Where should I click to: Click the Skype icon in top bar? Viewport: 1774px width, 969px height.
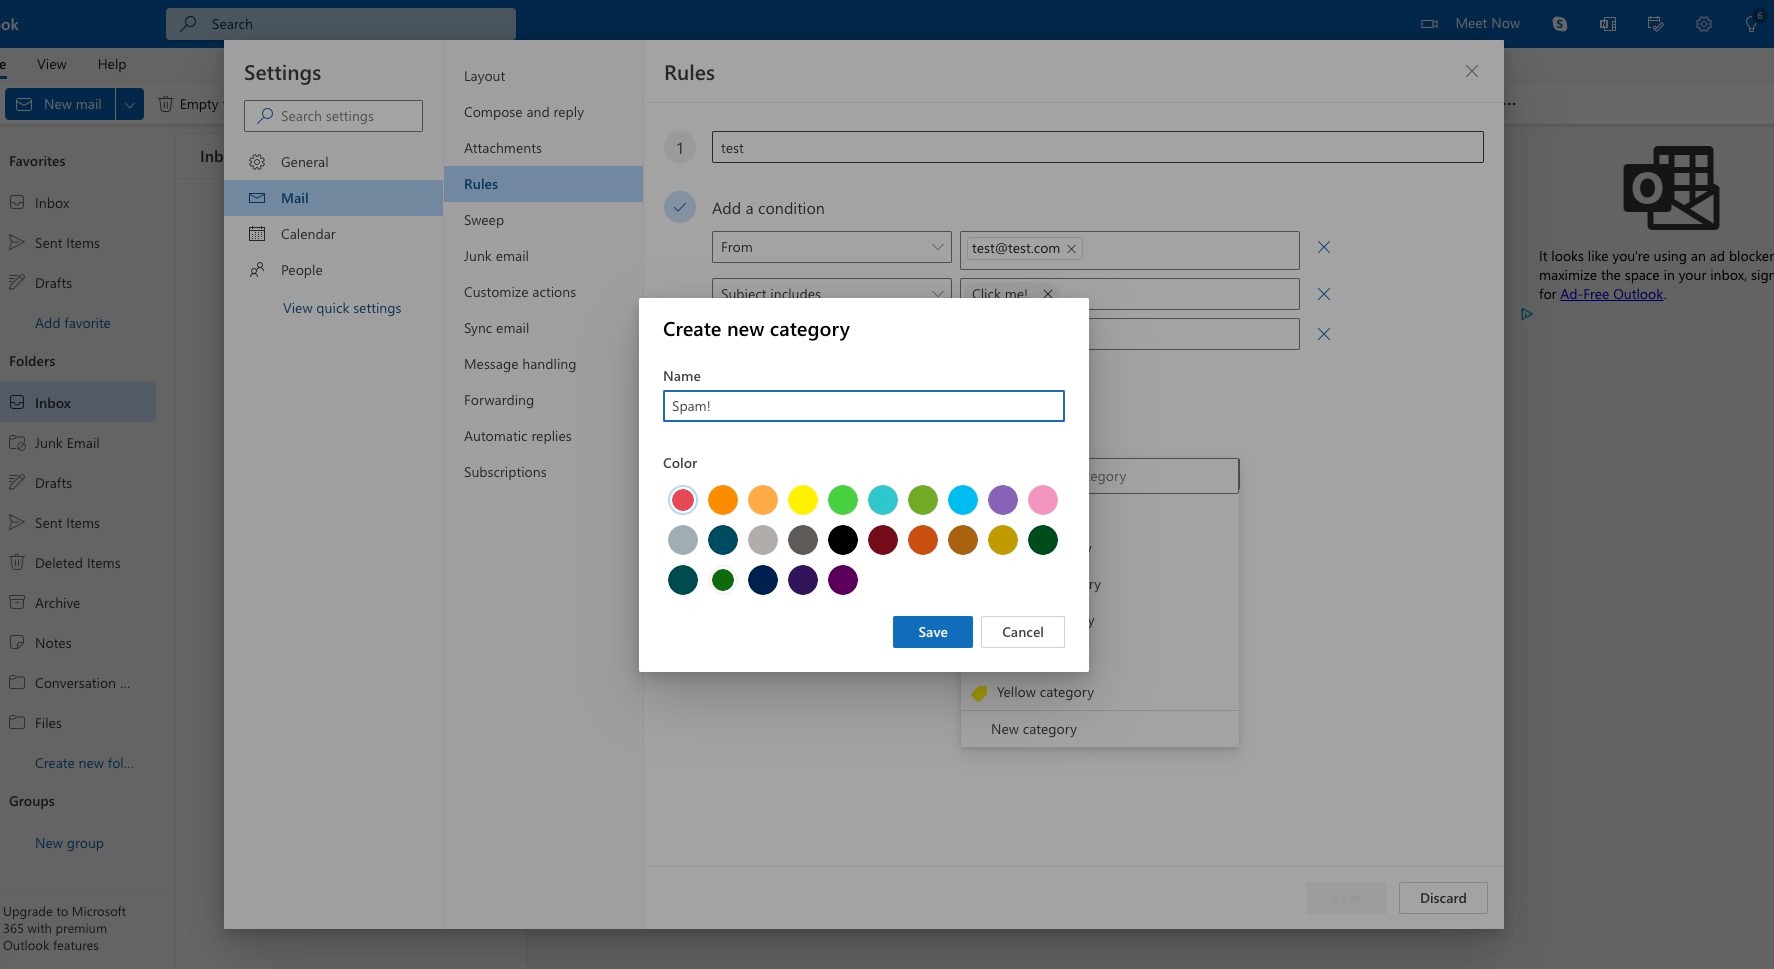[x=1559, y=24]
